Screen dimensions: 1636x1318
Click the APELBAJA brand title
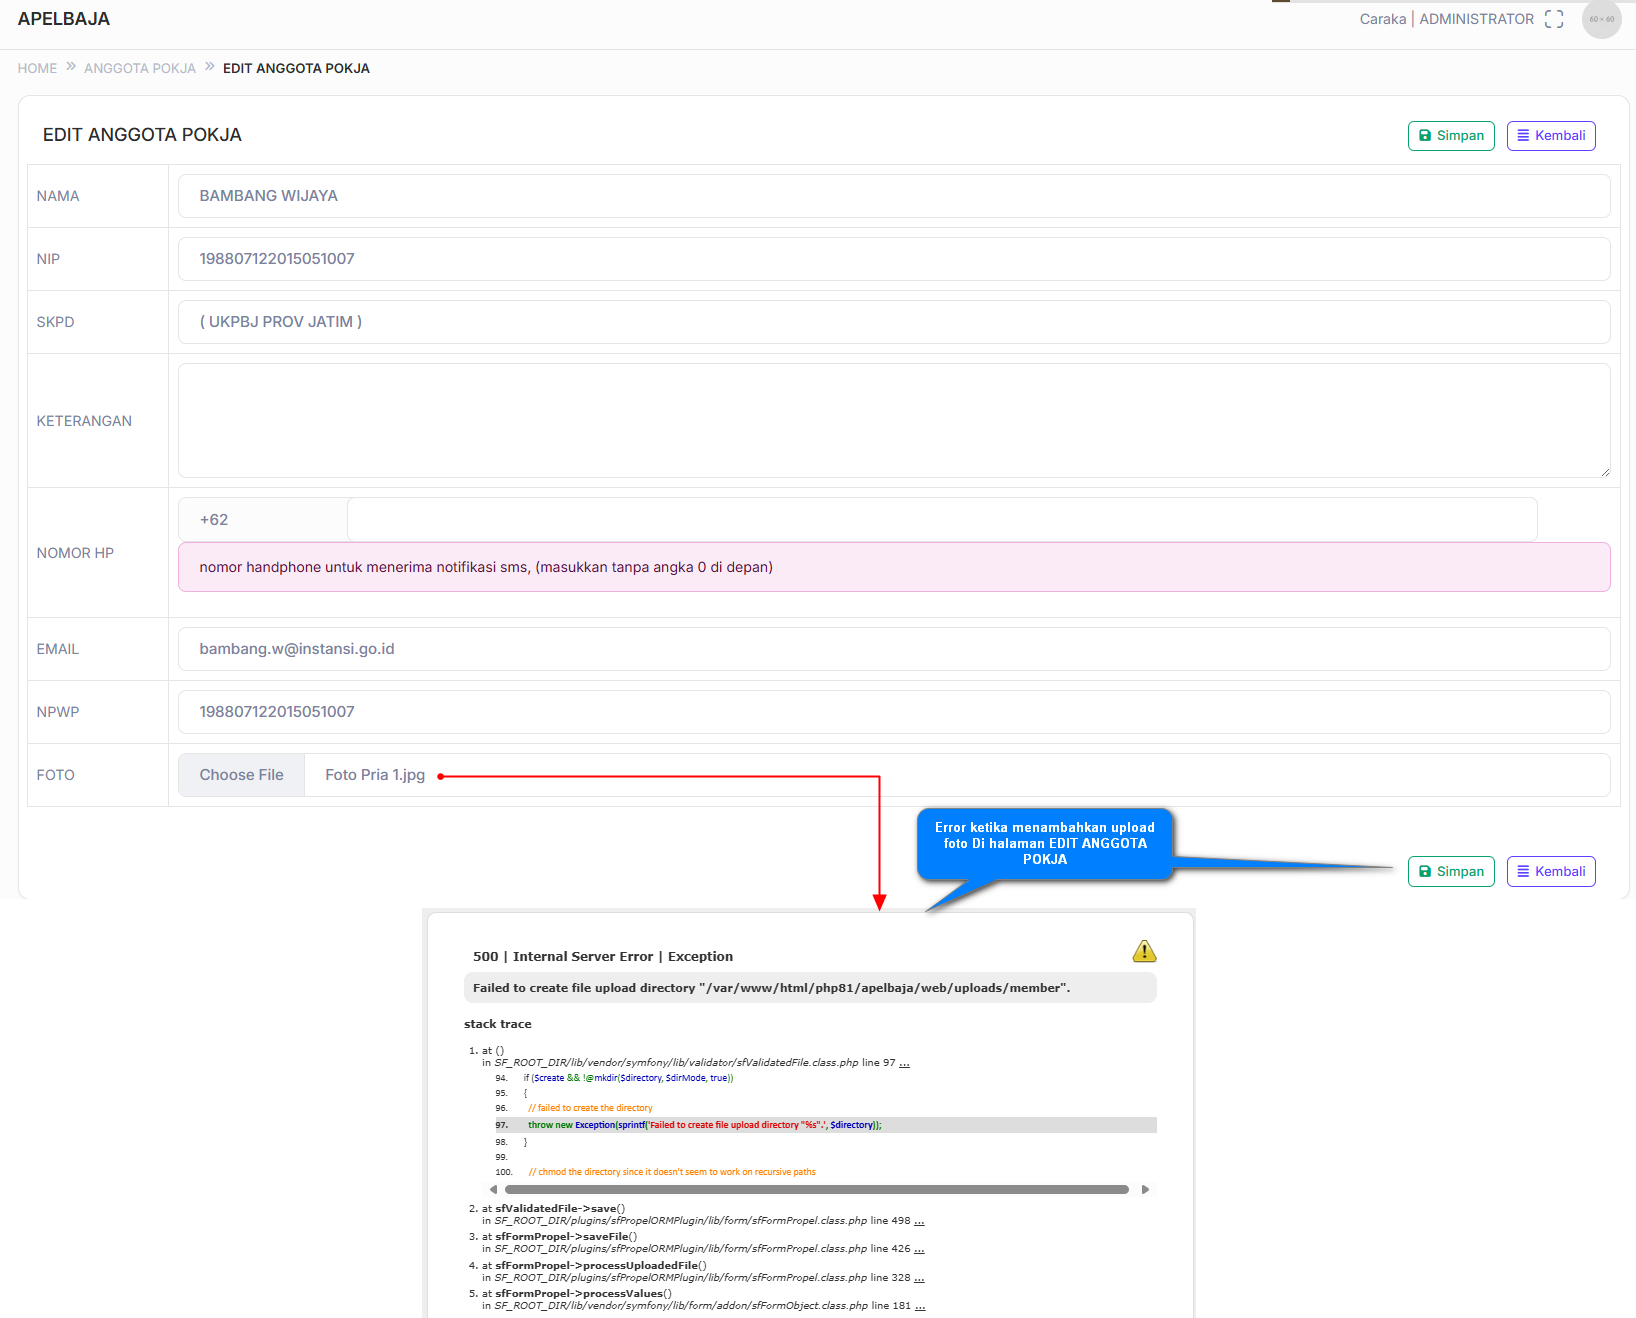(x=64, y=19)
